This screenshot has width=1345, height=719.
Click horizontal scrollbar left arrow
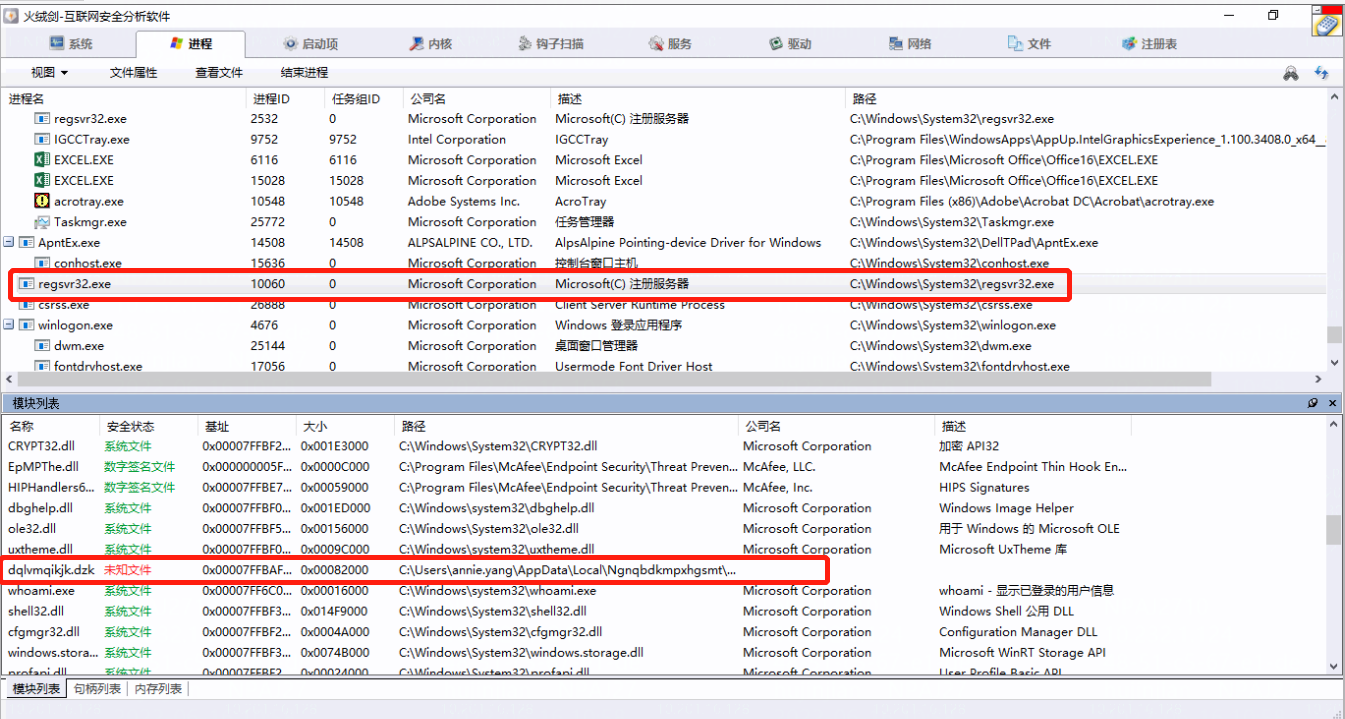(9, 380)
